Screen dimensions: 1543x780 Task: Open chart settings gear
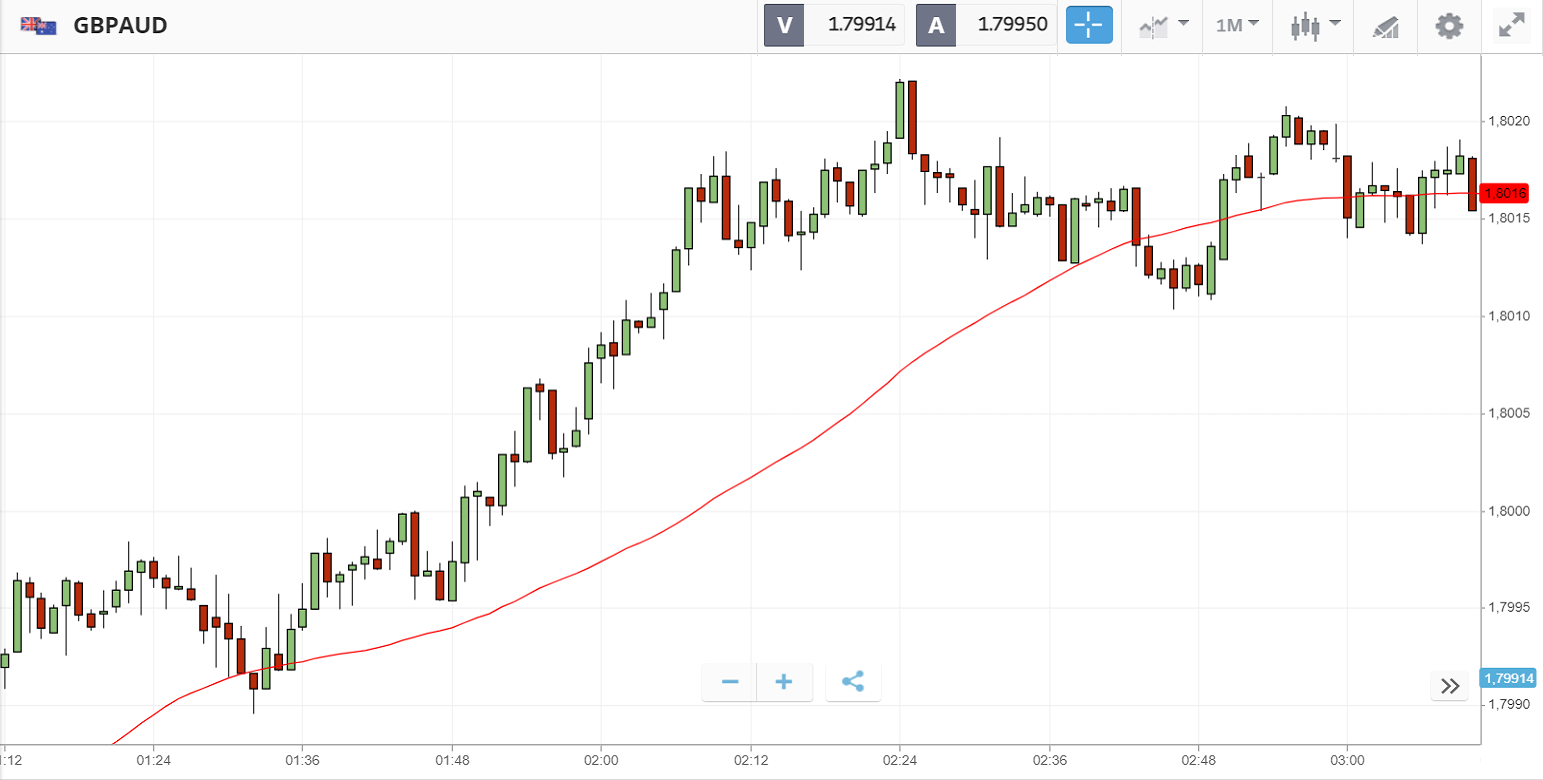1449,26
